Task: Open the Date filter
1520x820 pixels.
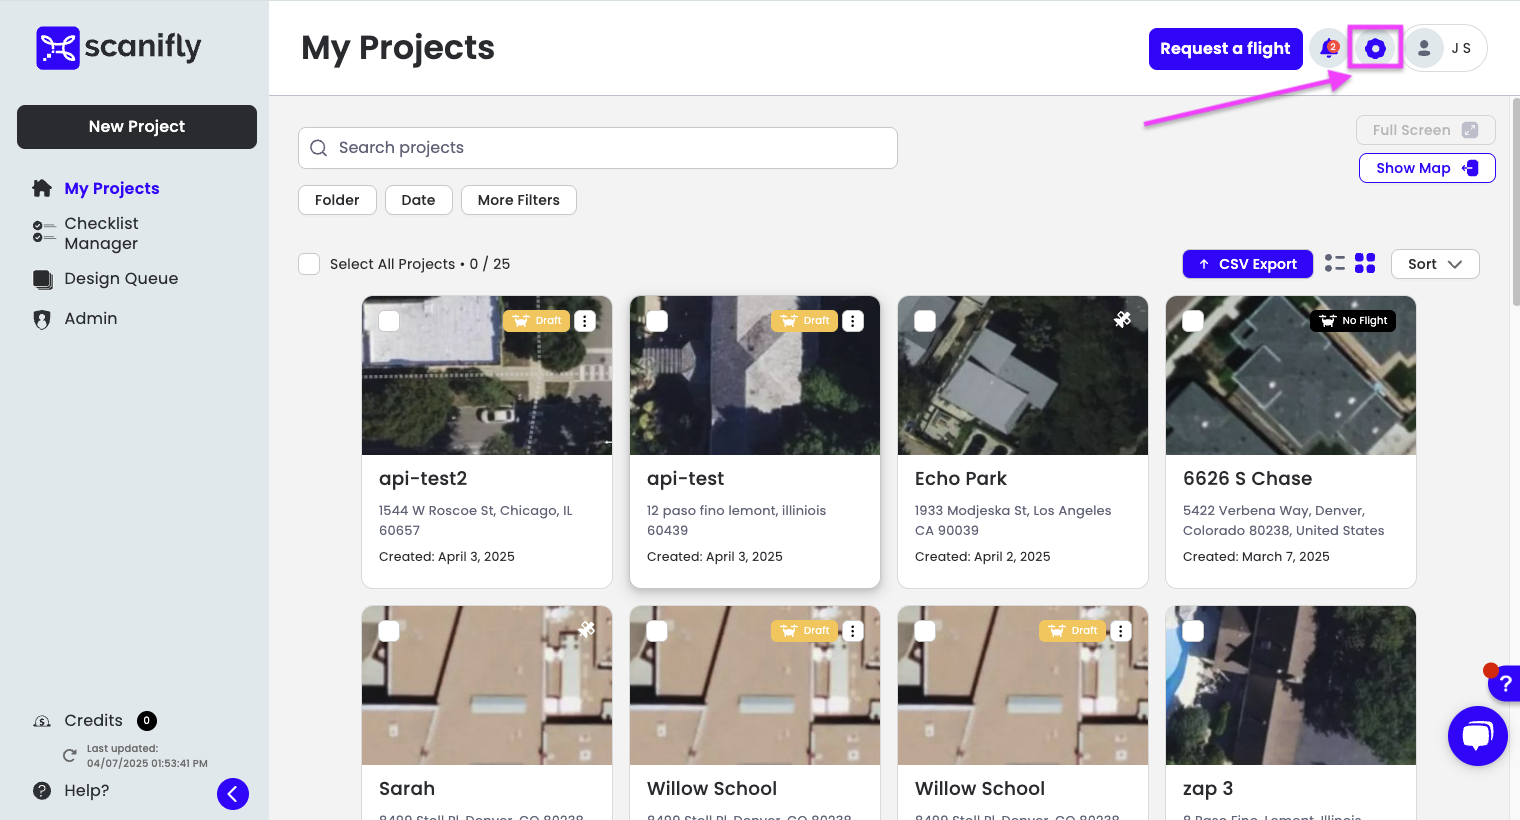Action: (x=418, y=200)
